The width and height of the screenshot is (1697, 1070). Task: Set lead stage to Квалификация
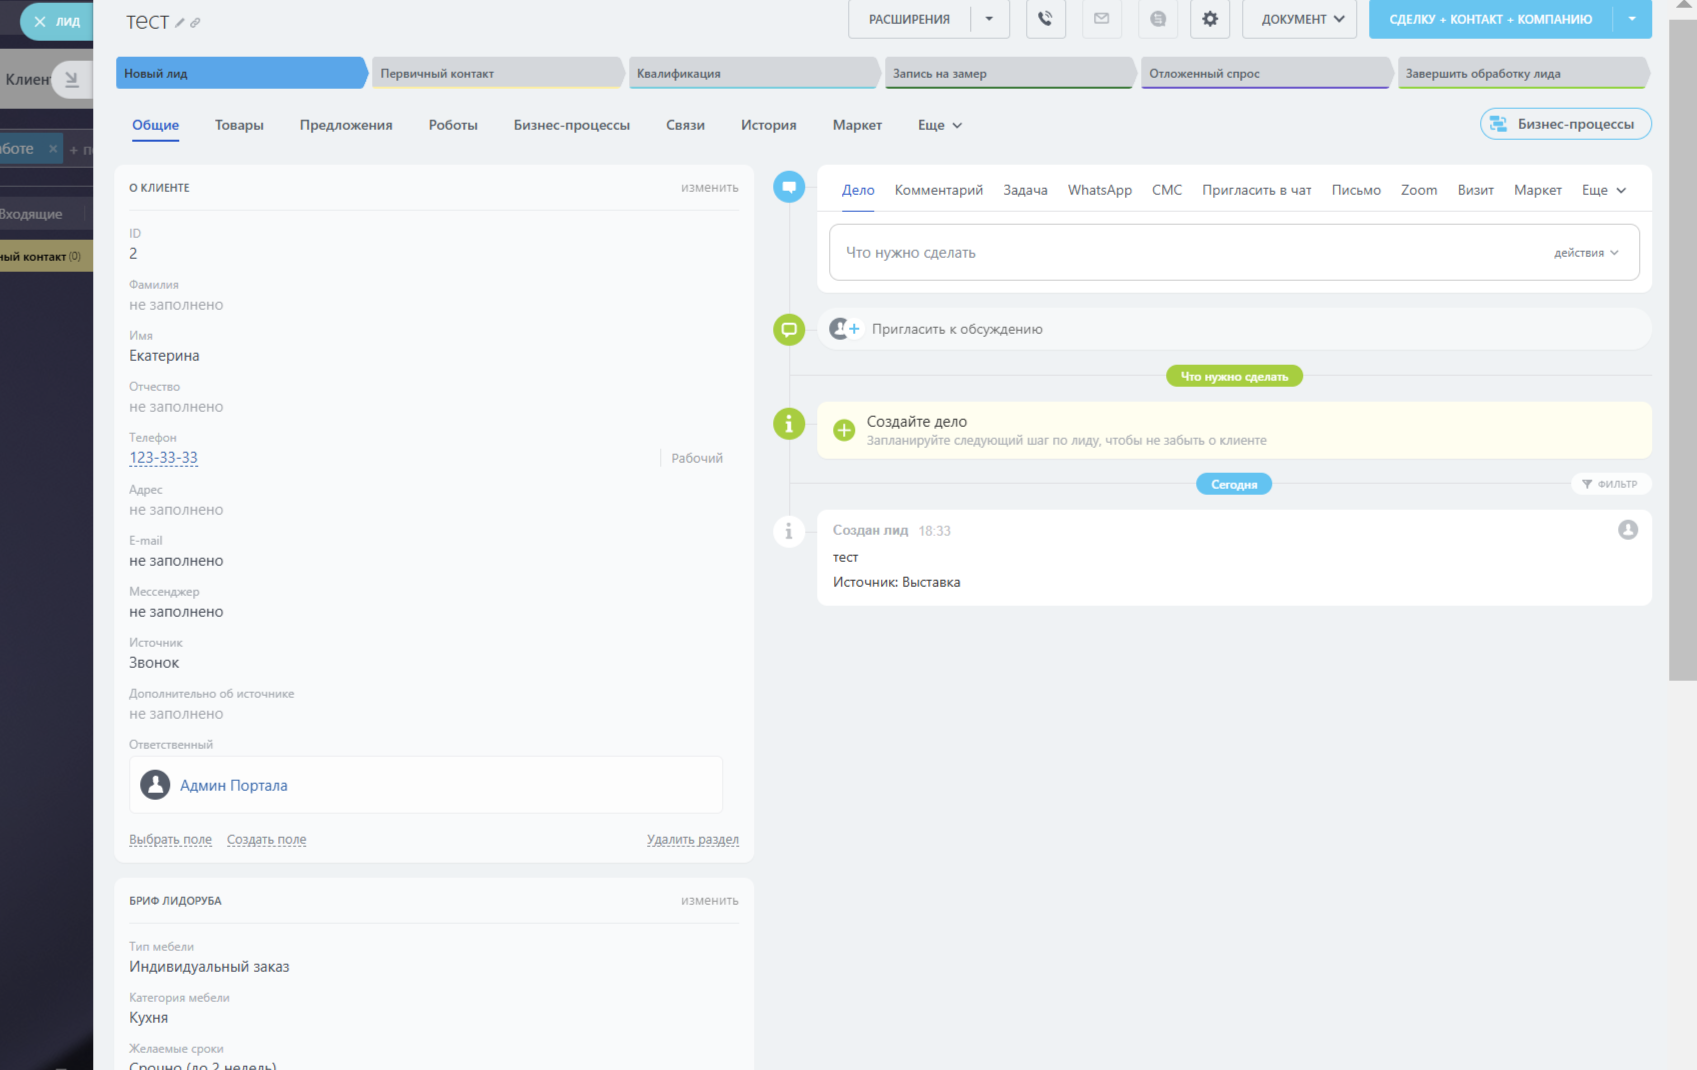click(752, 73)
